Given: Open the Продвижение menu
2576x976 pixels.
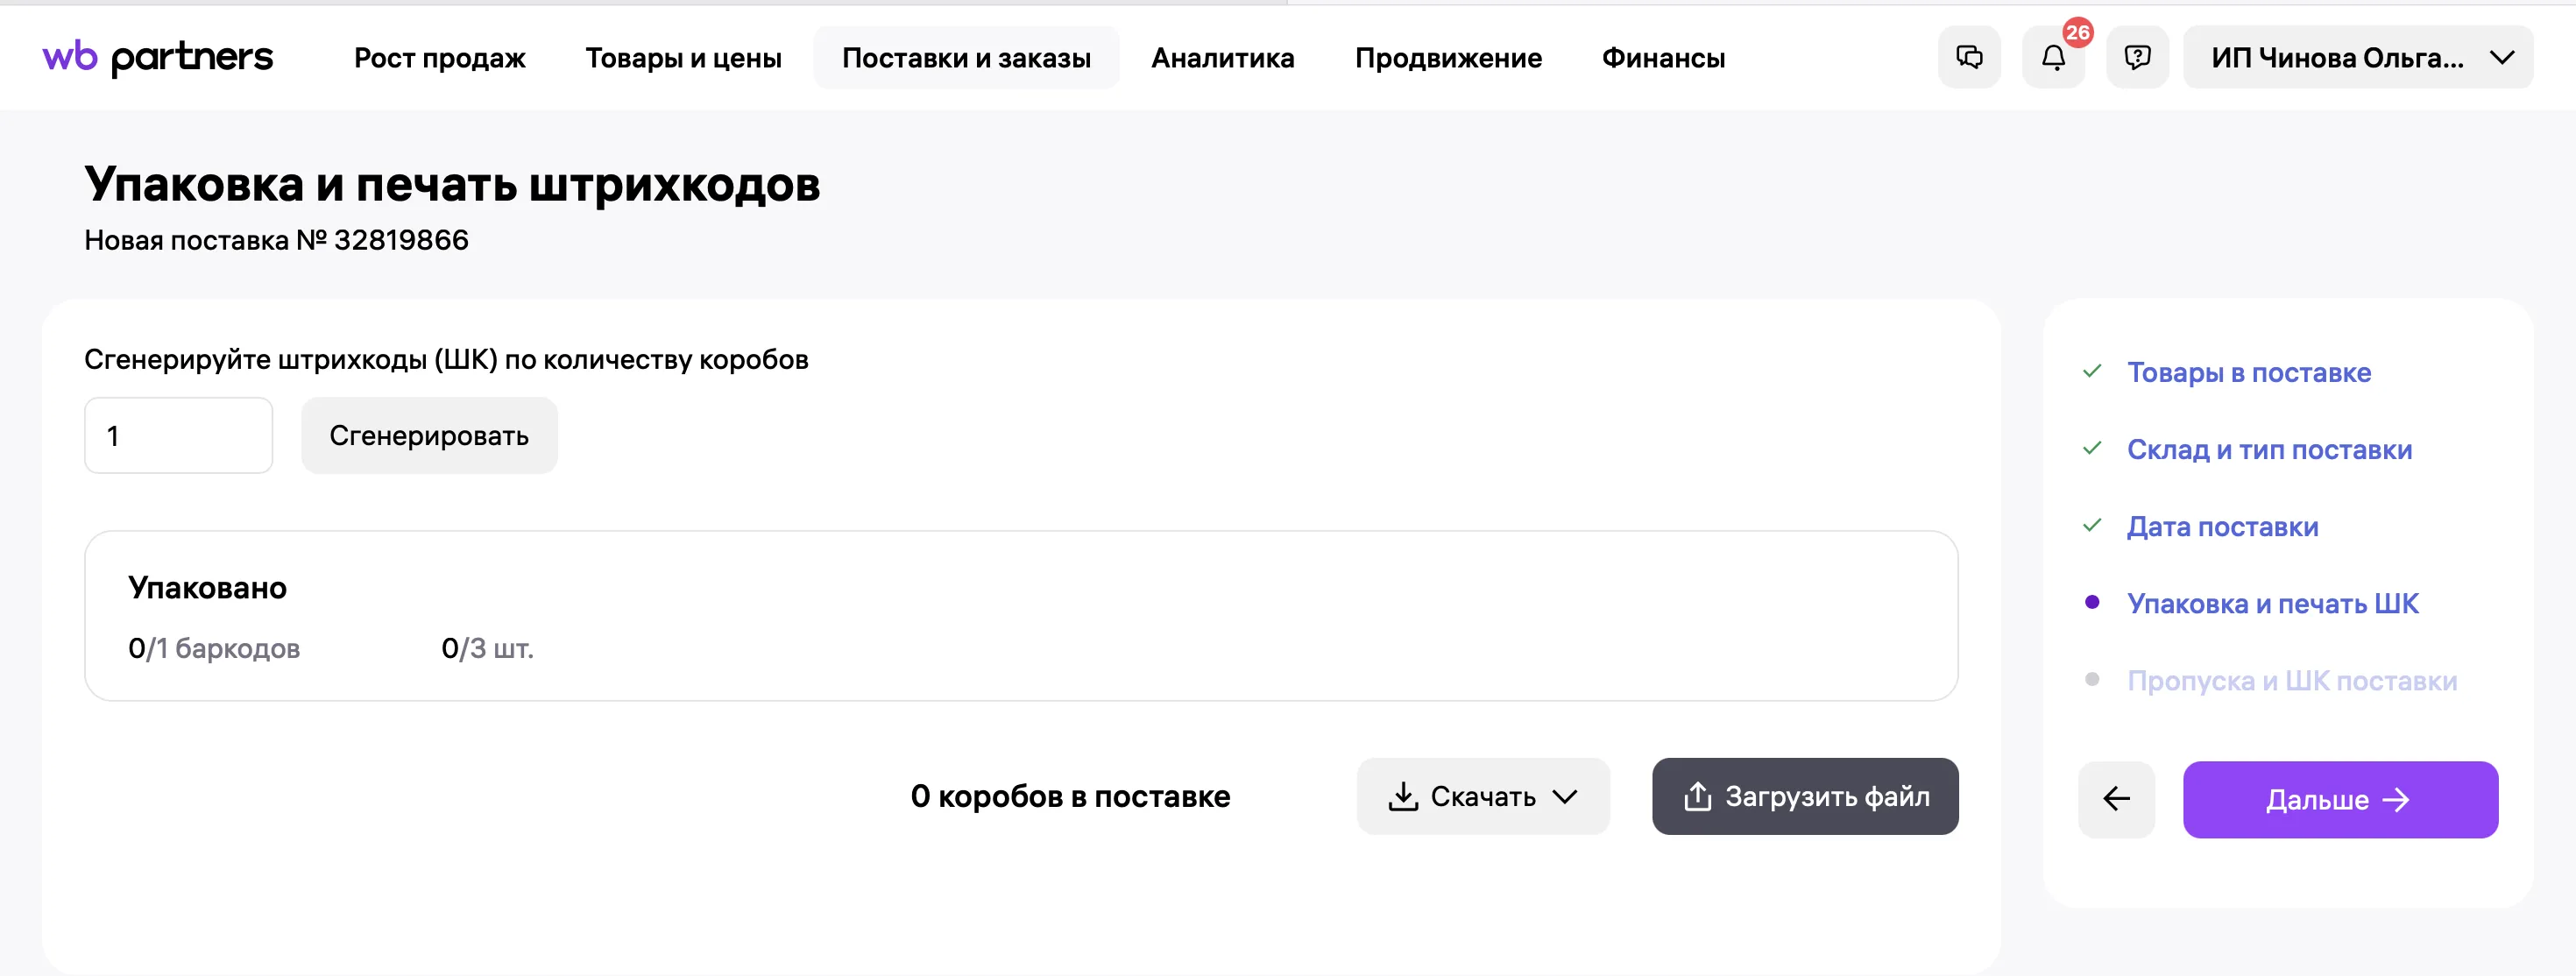Looking at the screenshot, I should click(1447, 58).
